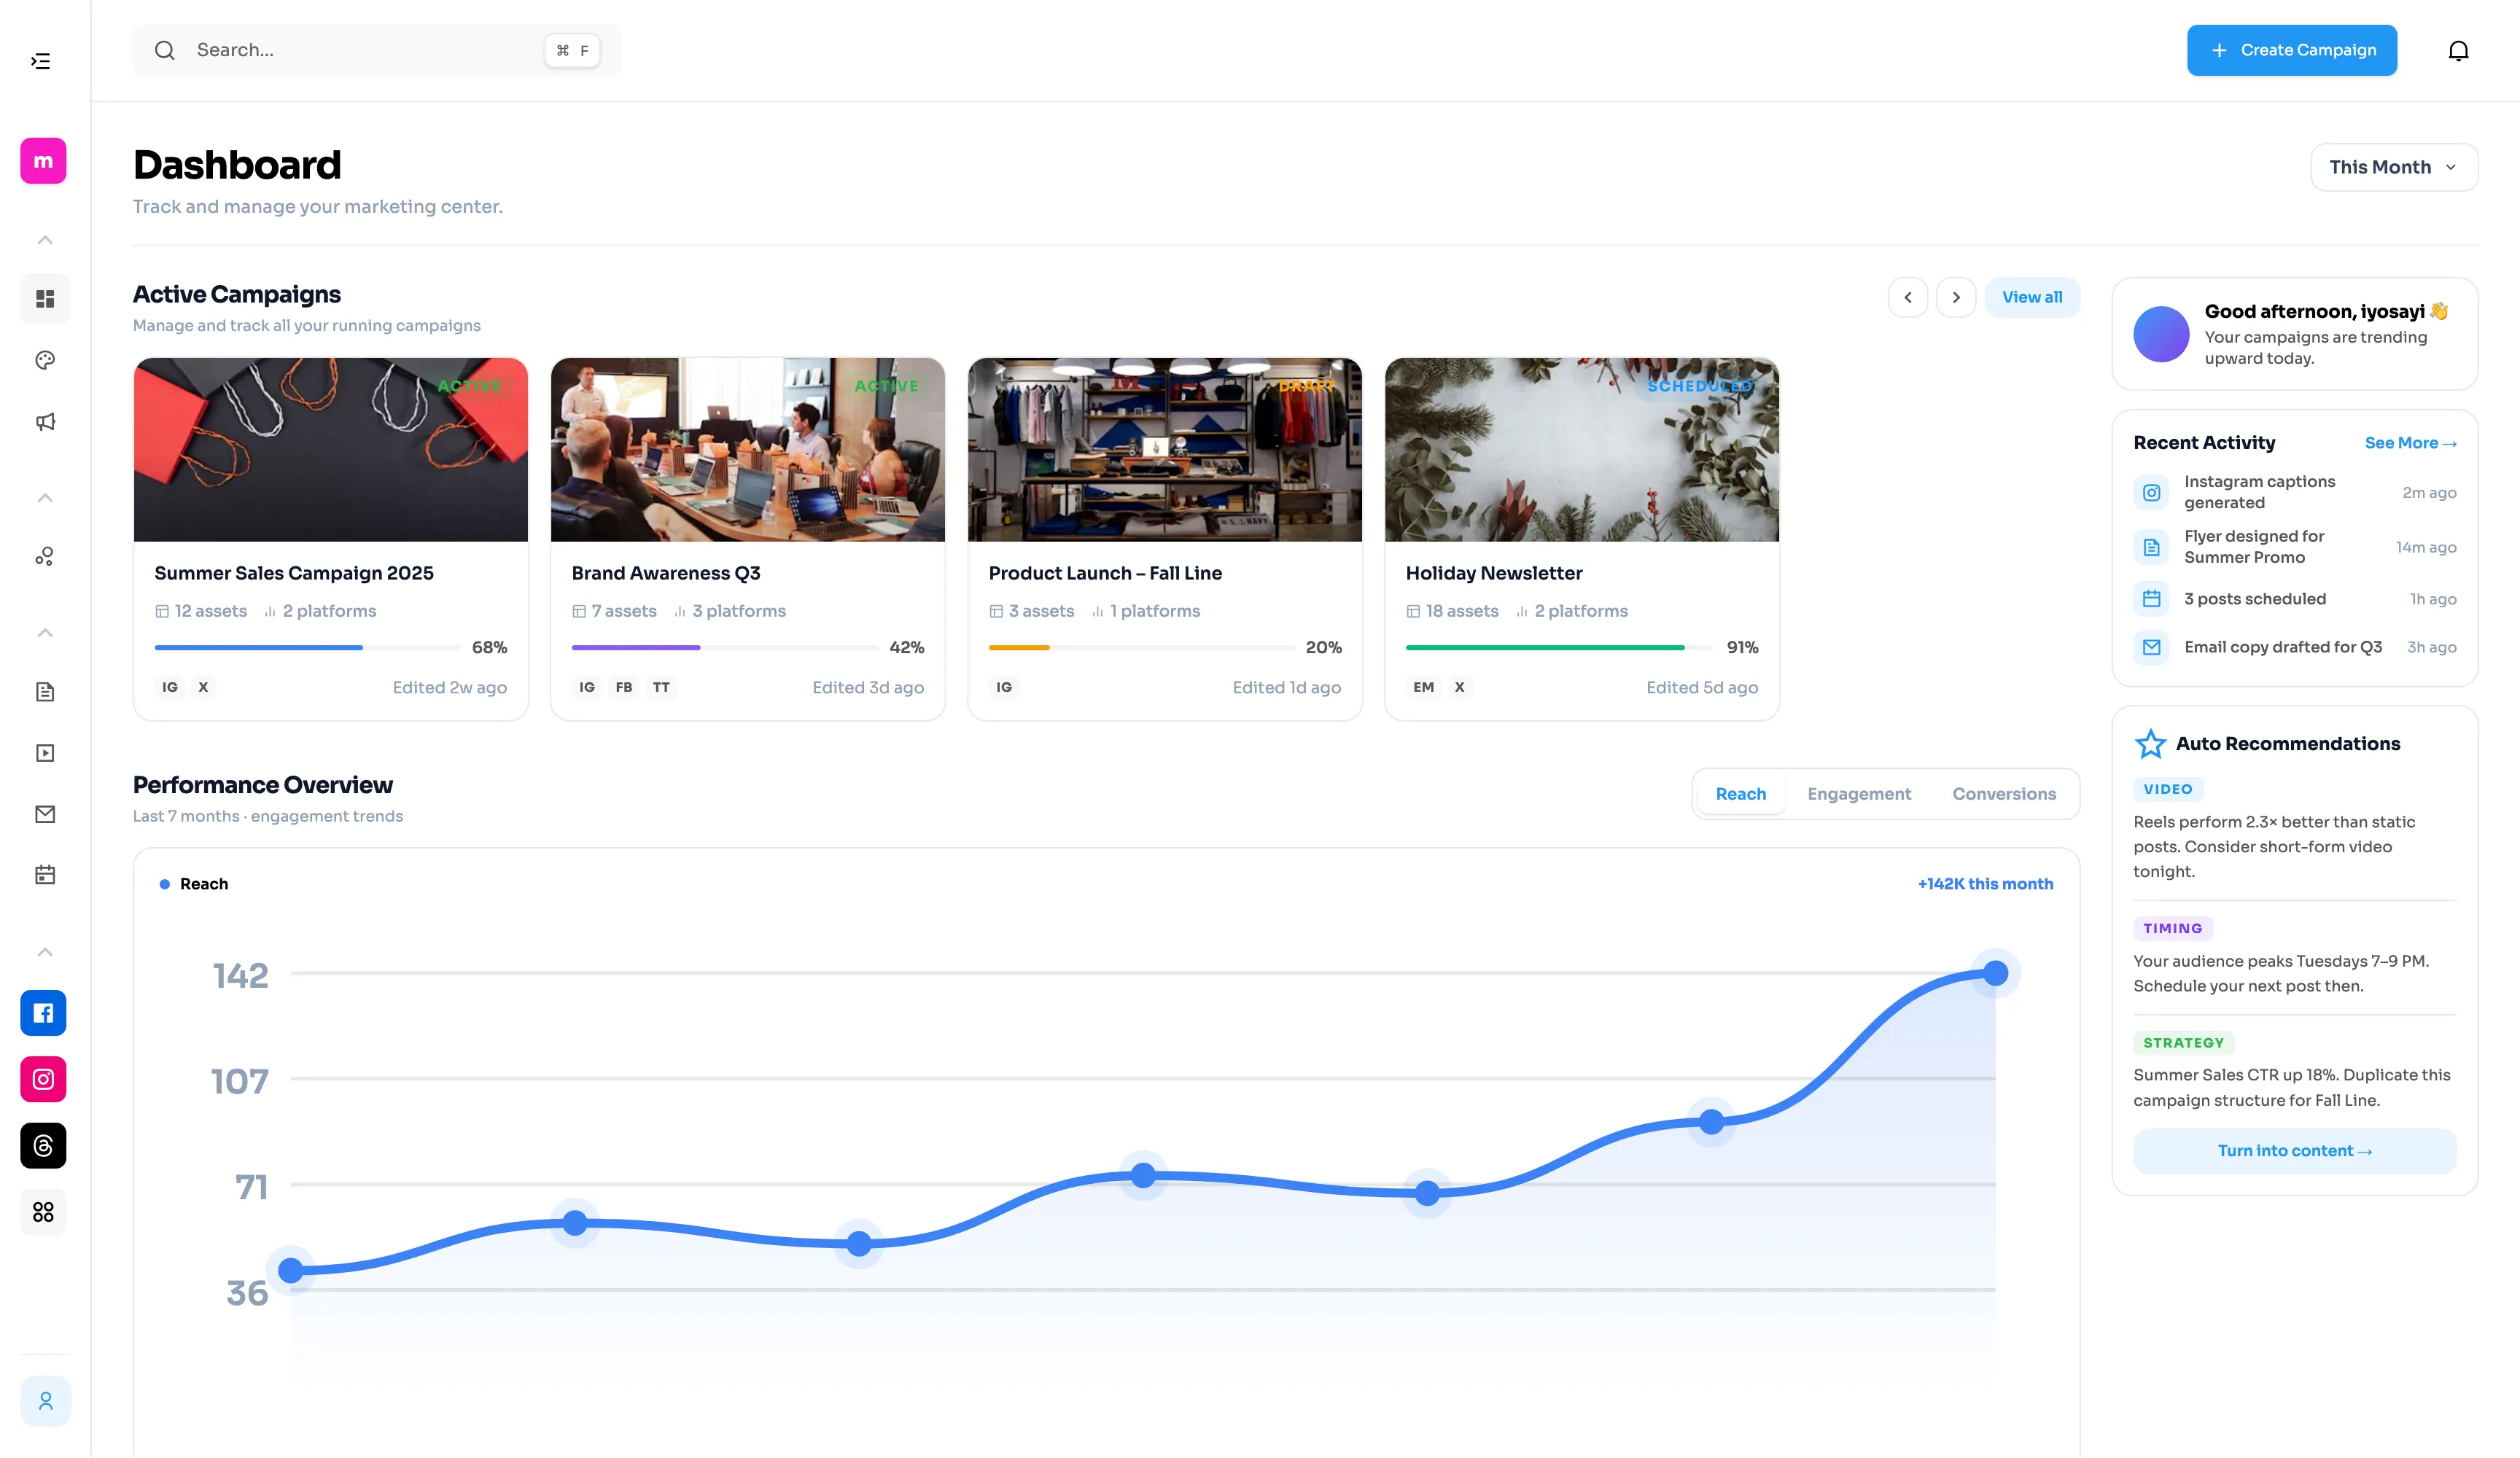This screenshot has width=2520, height=1458.
Task: Click the '+142K this month' label
Action: [1985, 884]
